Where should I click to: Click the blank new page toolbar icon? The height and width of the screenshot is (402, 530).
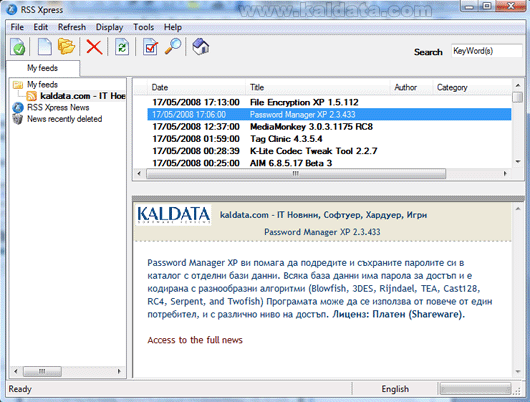point(44,47)
